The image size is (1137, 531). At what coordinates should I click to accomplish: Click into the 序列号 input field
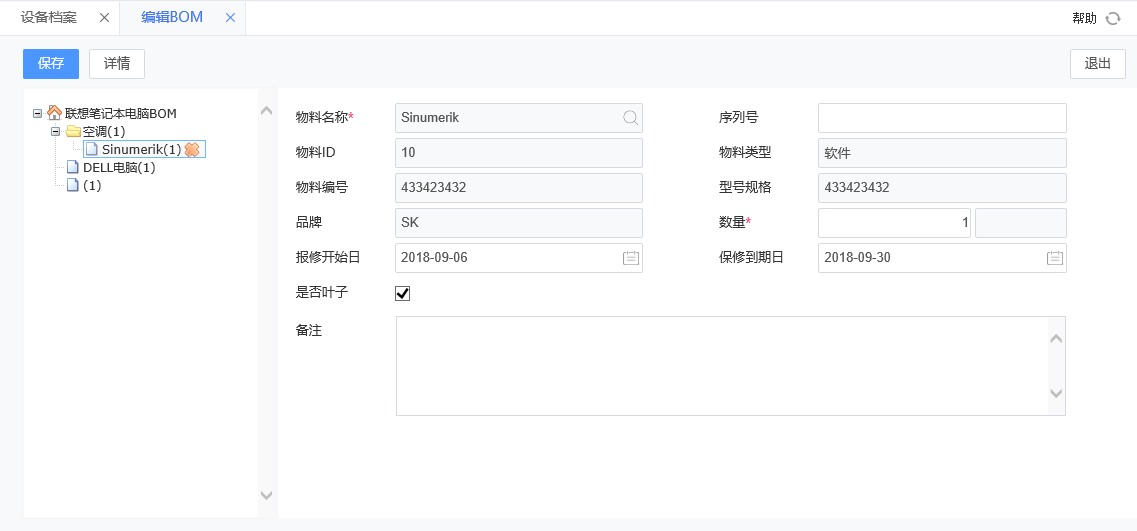pos(941,118)
